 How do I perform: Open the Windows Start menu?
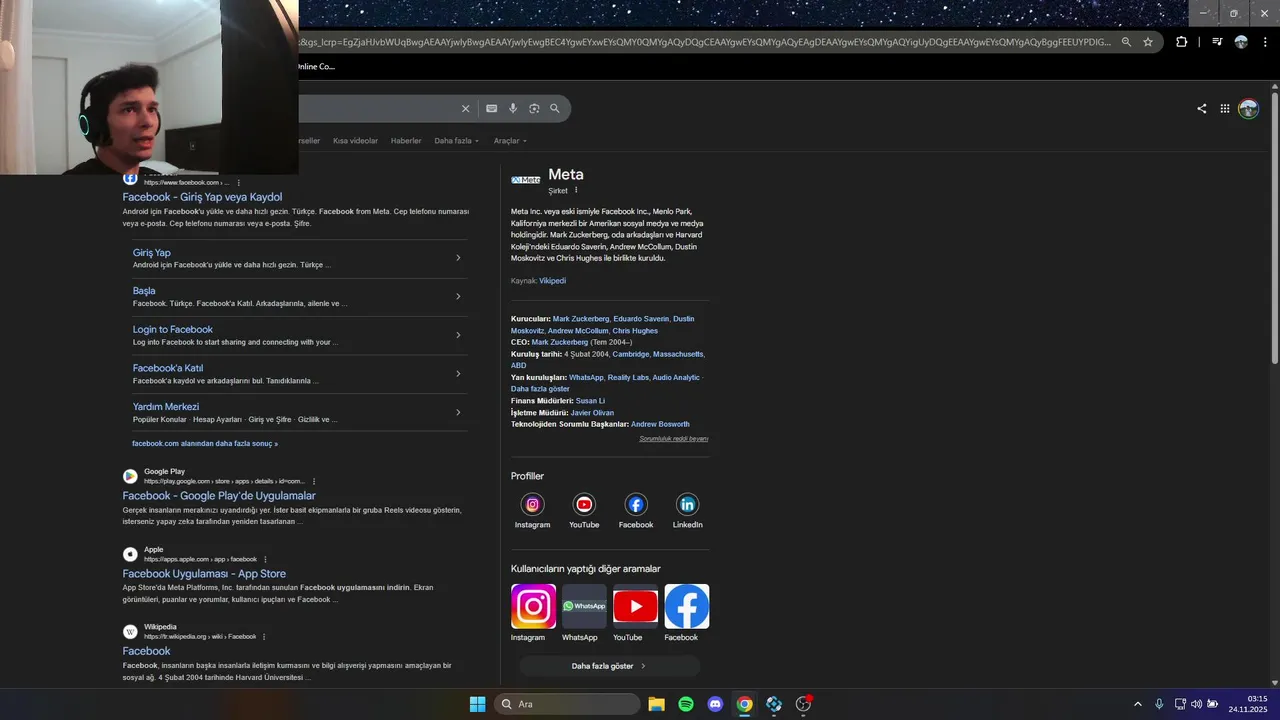[477, 704]
